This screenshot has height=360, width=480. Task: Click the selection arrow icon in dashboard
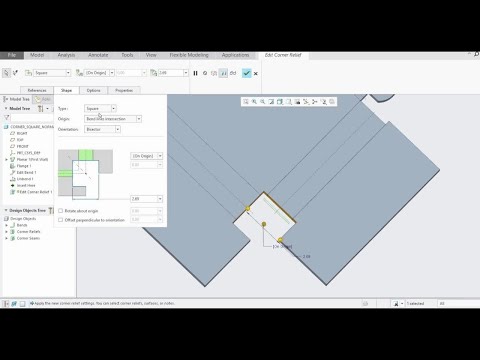tap(6, 73)
